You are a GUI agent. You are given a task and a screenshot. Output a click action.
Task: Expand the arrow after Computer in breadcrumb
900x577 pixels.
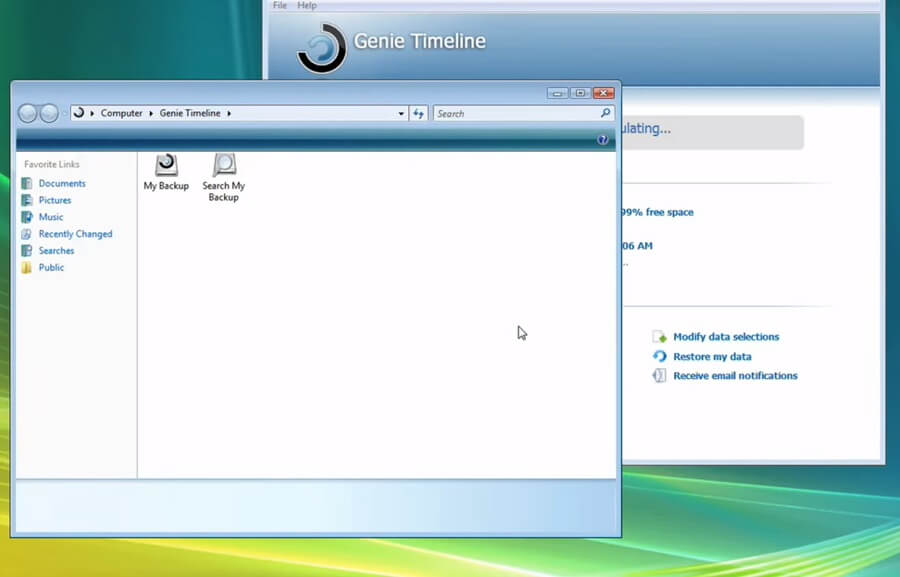[x=151, y=113]
